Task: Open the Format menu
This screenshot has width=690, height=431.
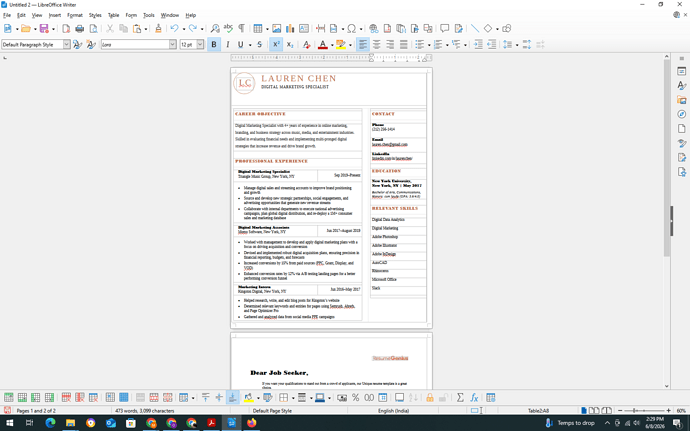Action: (x=75, y=15)
